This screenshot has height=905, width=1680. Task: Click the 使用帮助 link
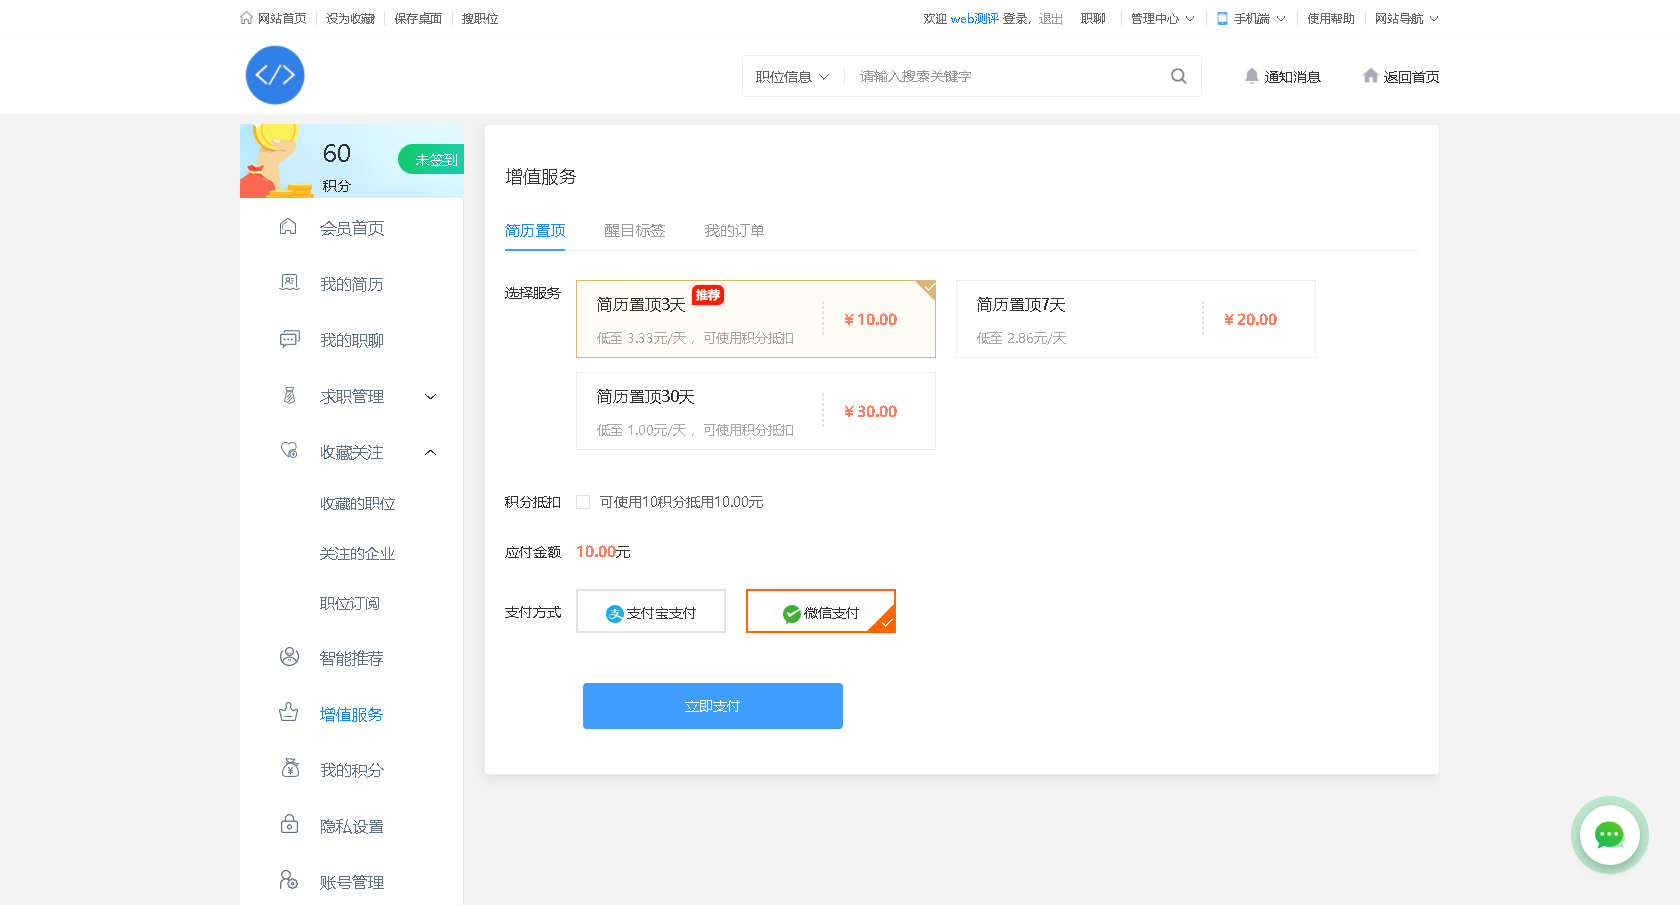tap(1331, 18)
